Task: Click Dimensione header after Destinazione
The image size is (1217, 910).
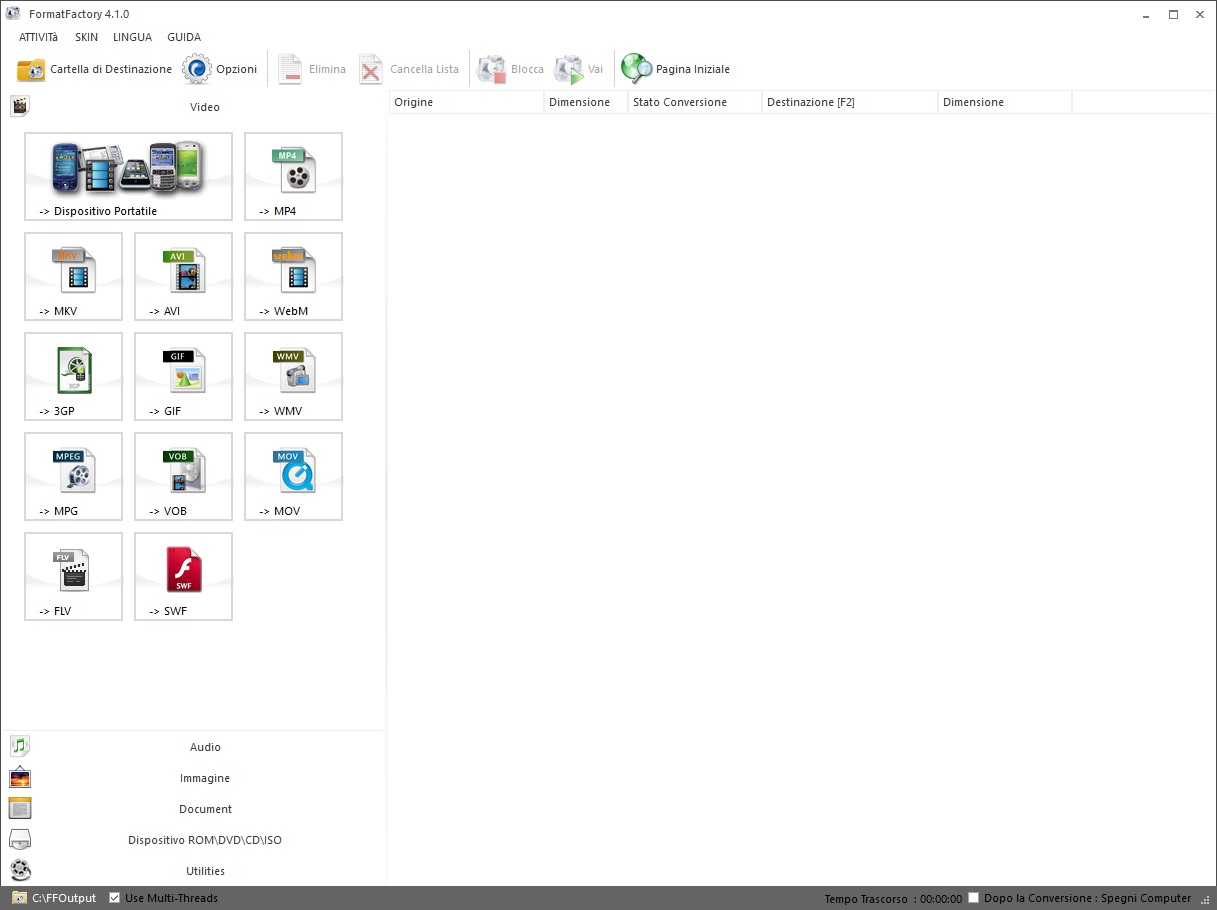Action: [1005, 102]
